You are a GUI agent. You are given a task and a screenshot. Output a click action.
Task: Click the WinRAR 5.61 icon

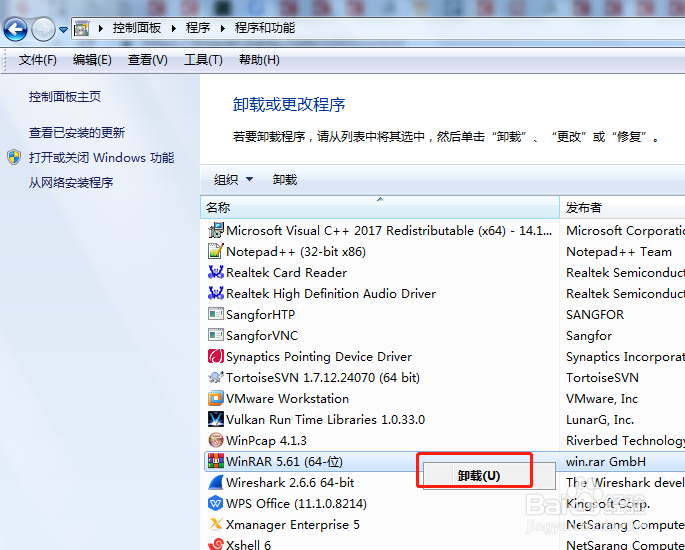(215, 461)
